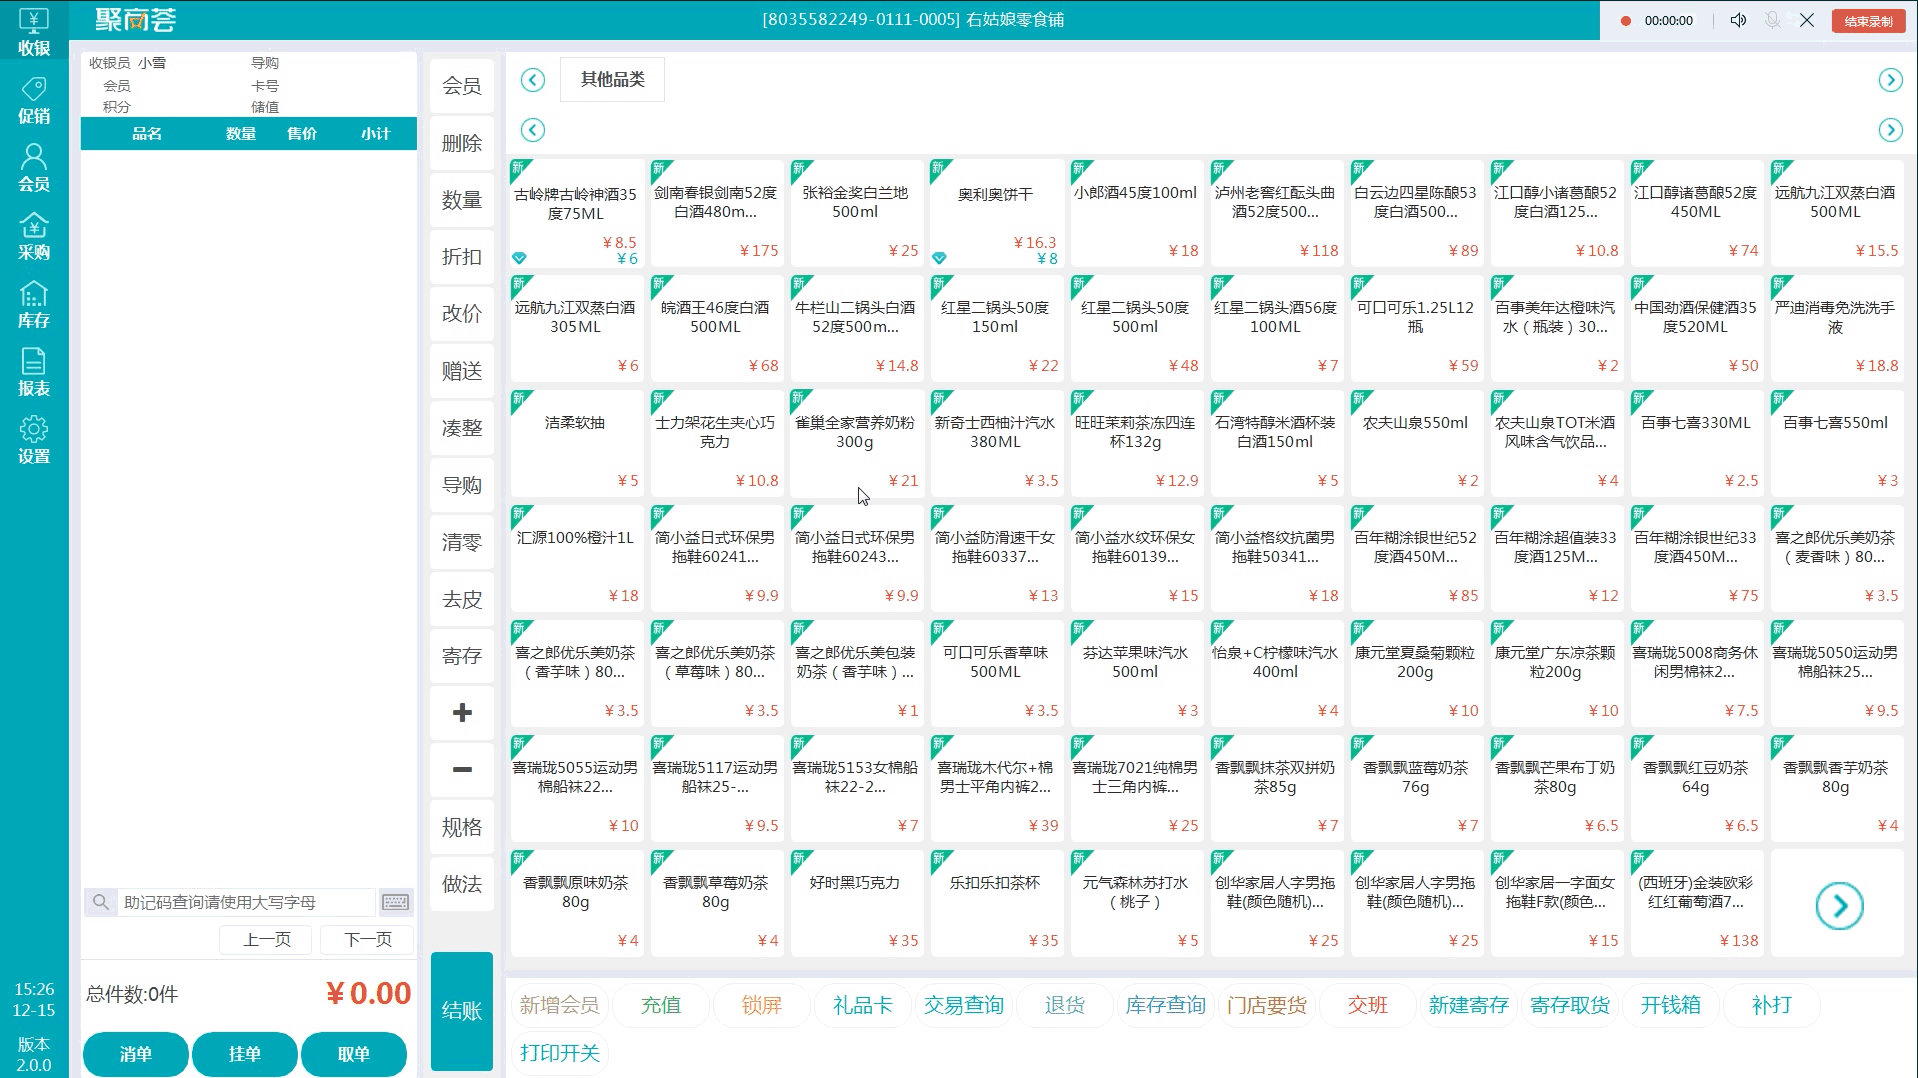
Task: Open the on-screen keyboard icon
Action: 396,902
